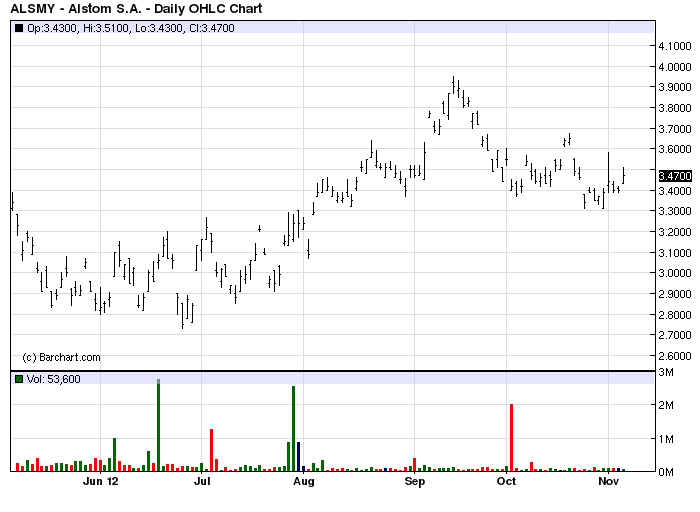Click the 2.6000 price axis label
700x512 pixels.
[675, 356]
